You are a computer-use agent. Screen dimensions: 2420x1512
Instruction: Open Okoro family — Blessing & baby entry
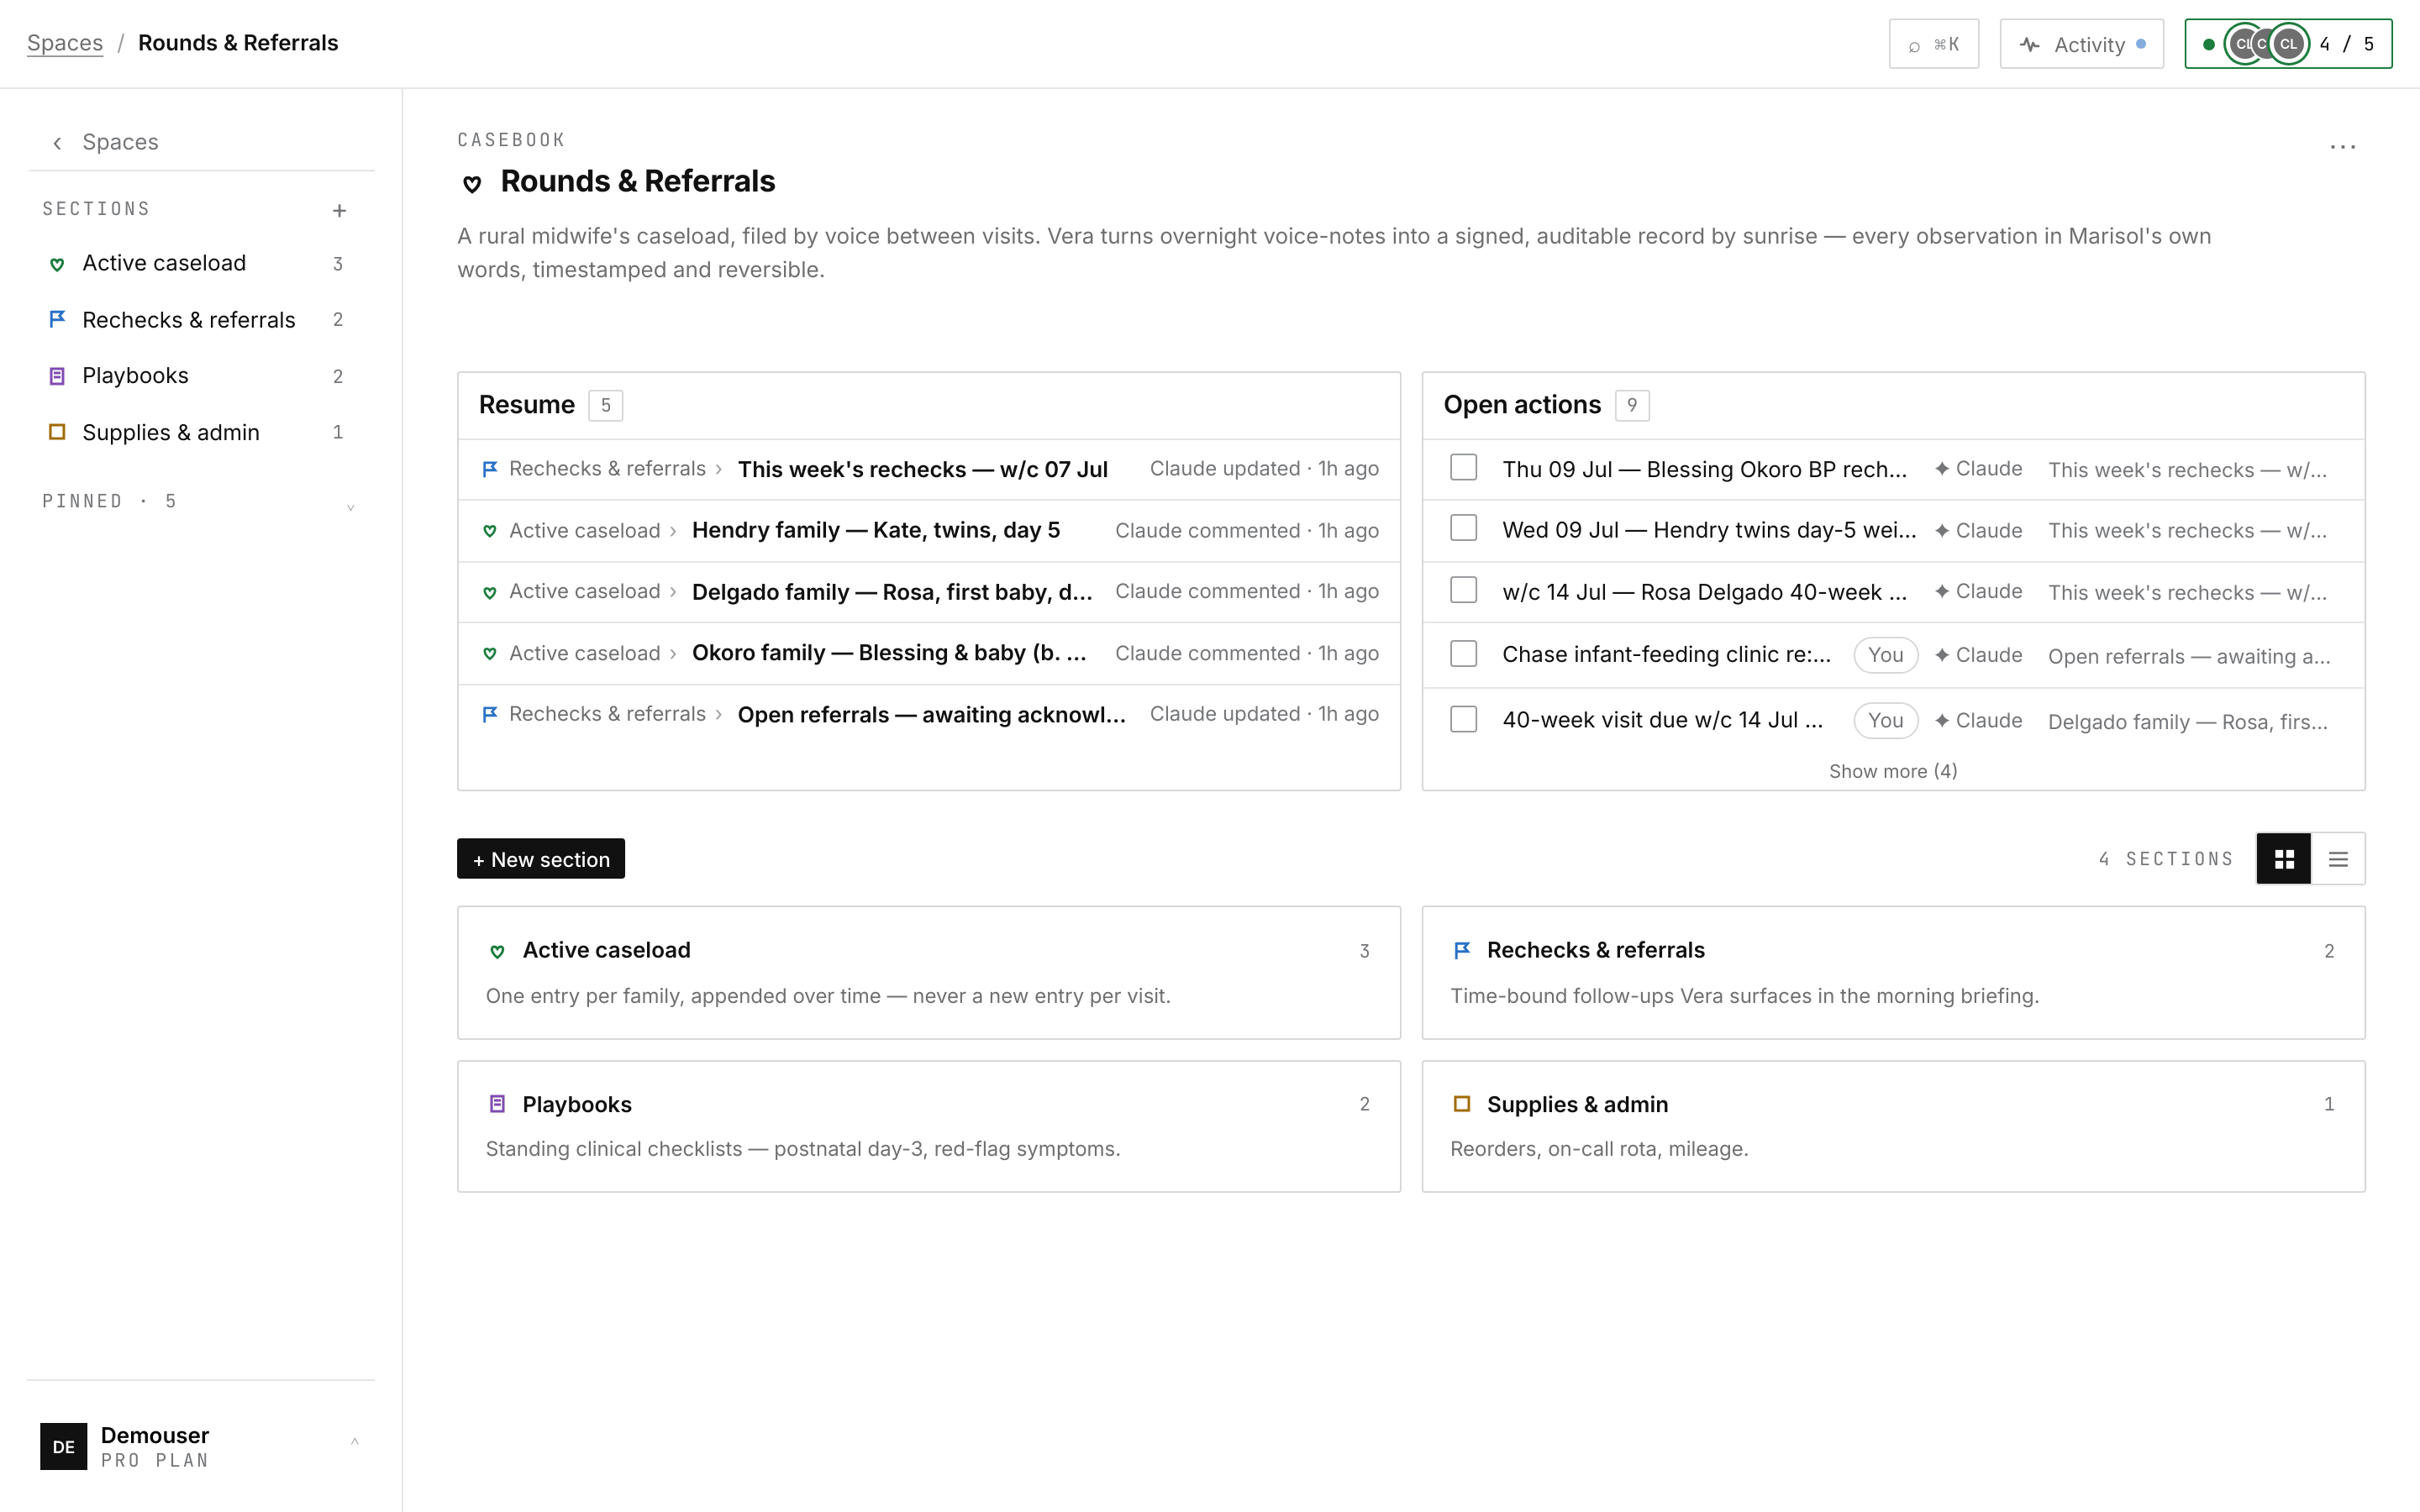pyautogui.click(x=889, y=653)
